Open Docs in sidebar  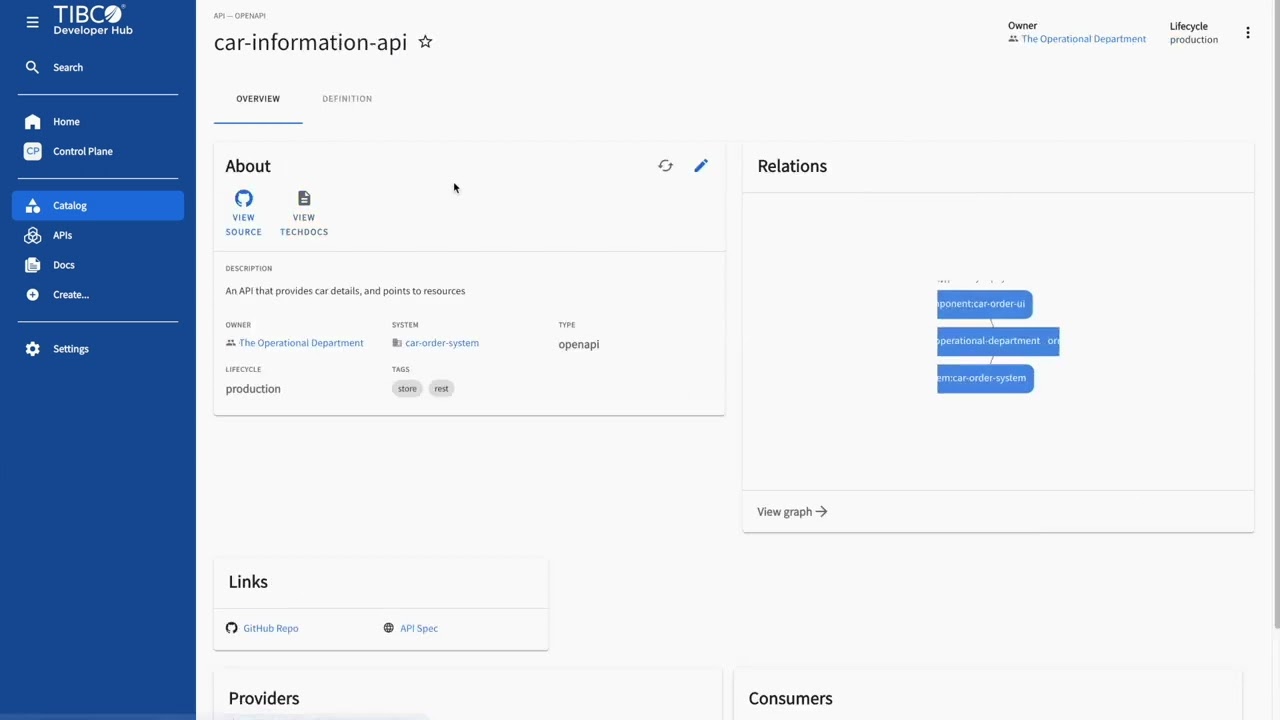(x=64, y=265)
